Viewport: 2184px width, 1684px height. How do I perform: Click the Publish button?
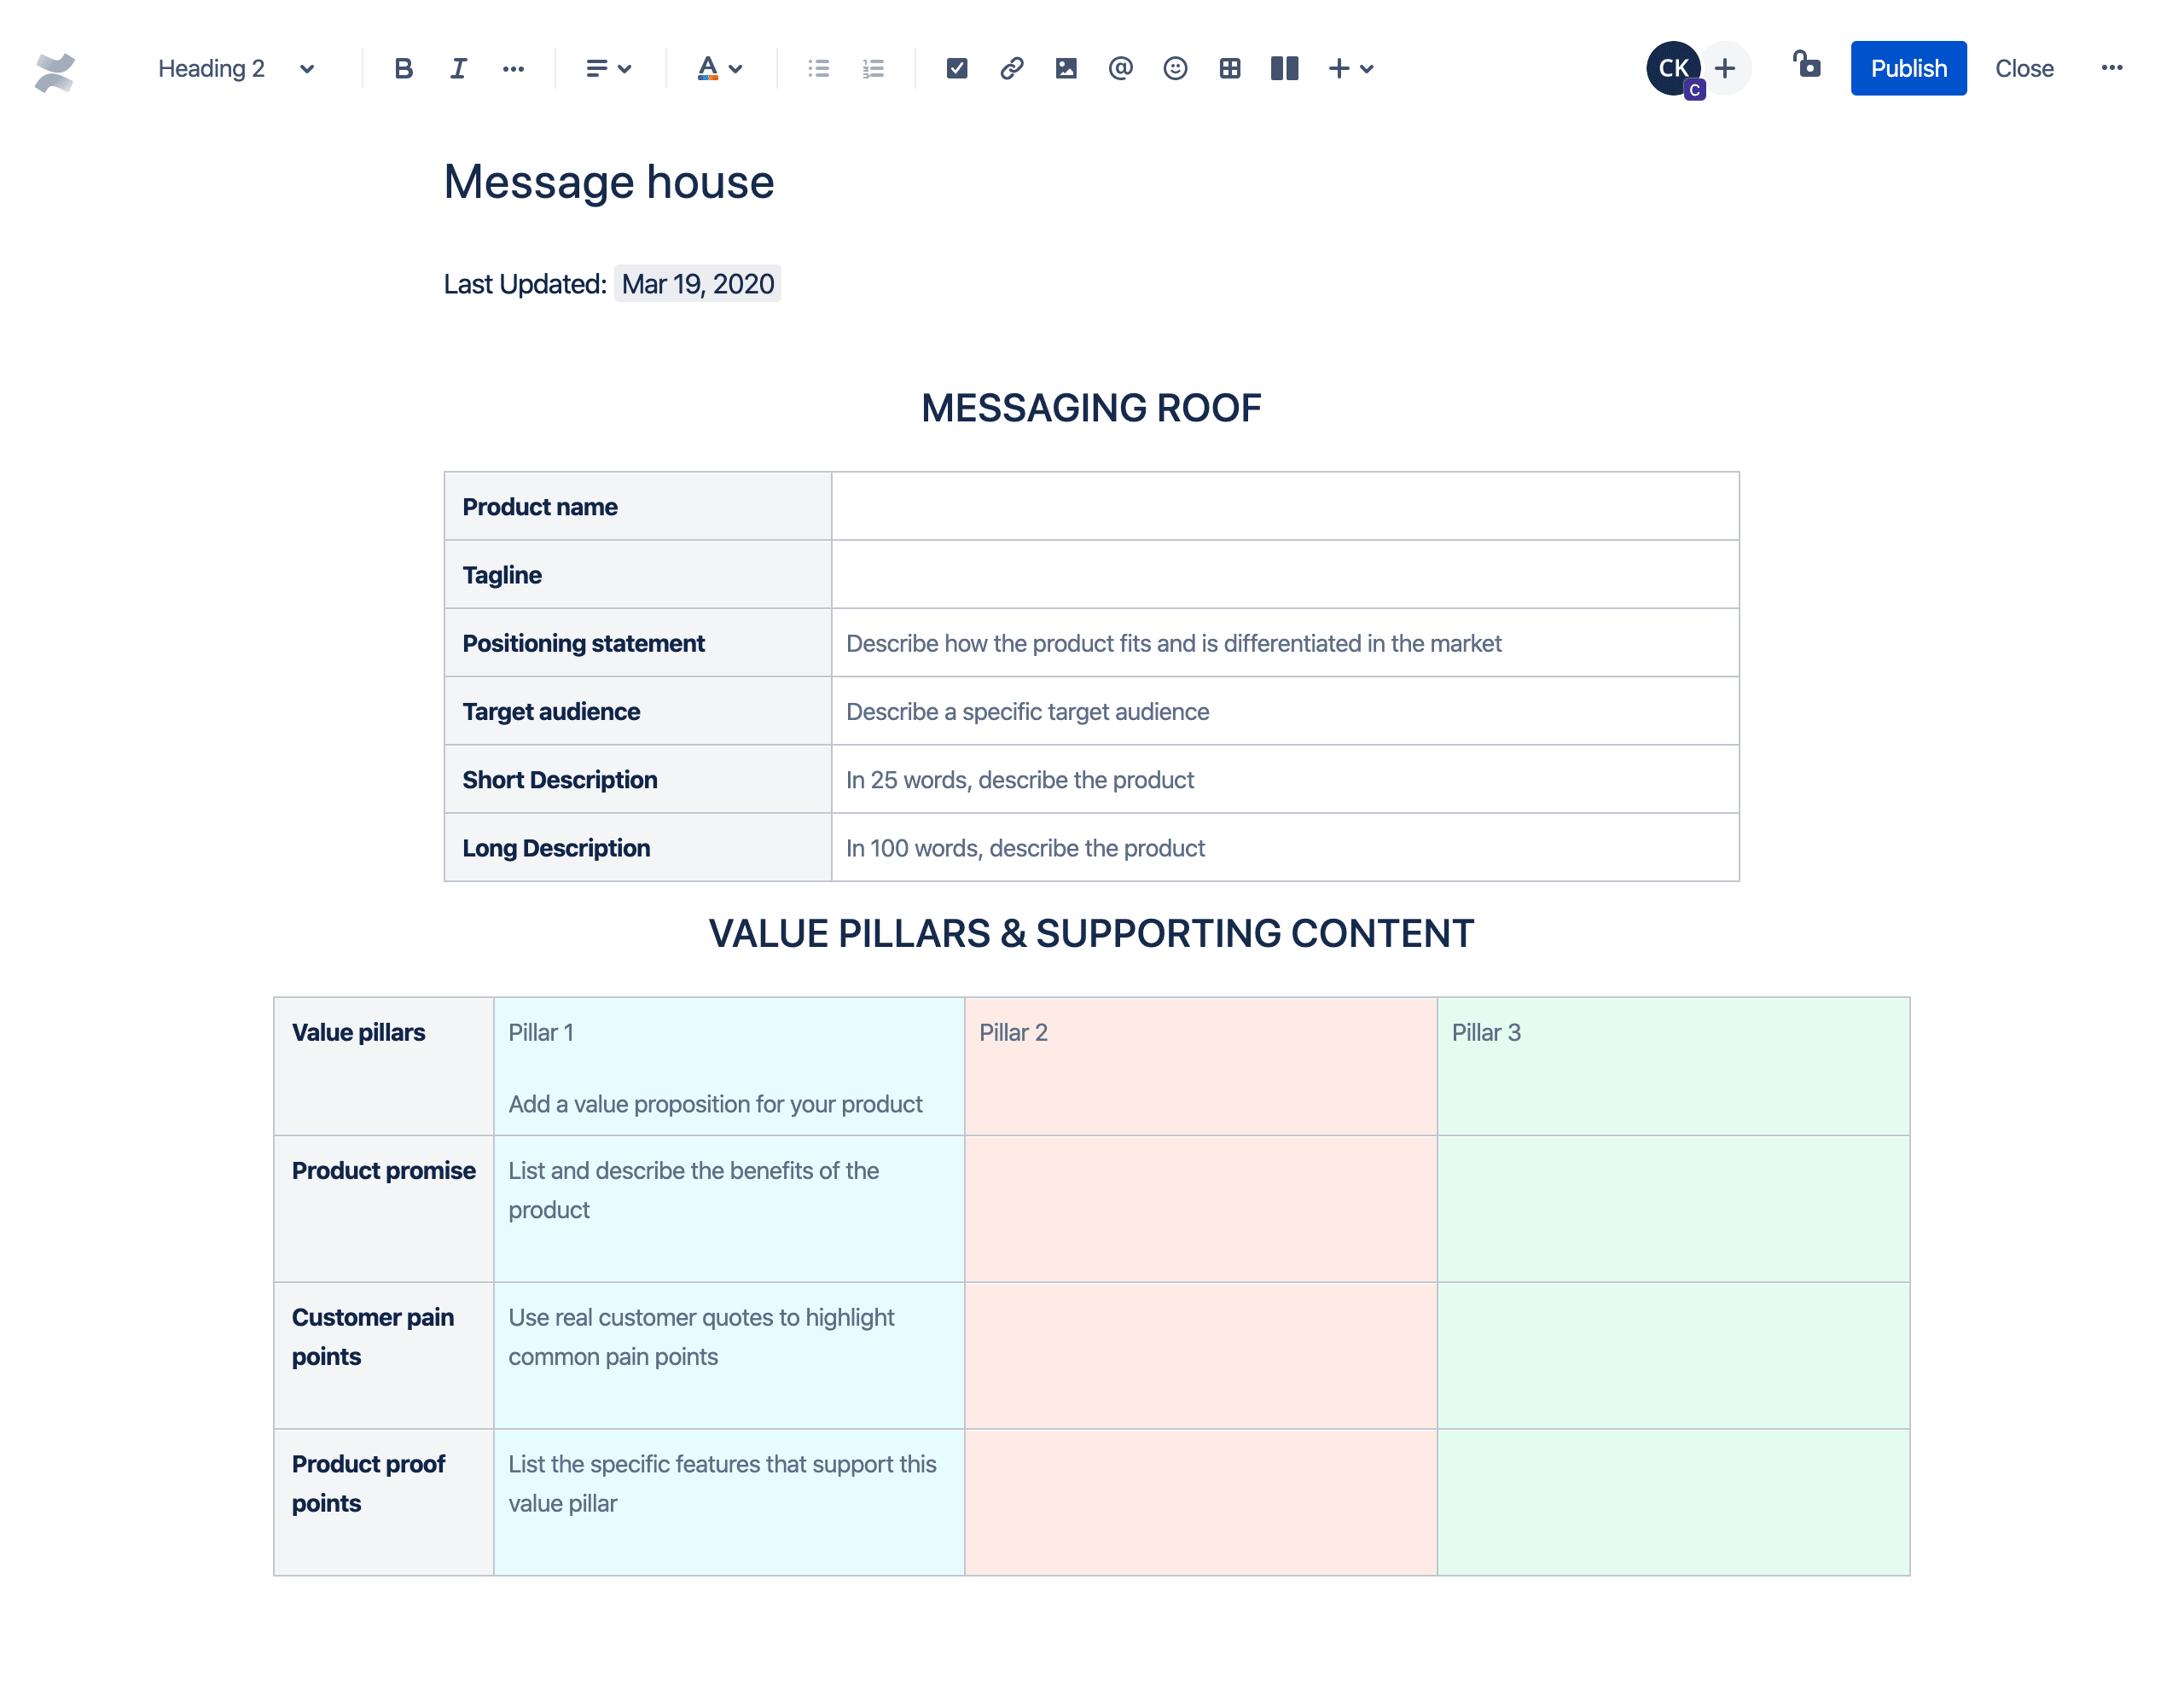click(1908, 69)
